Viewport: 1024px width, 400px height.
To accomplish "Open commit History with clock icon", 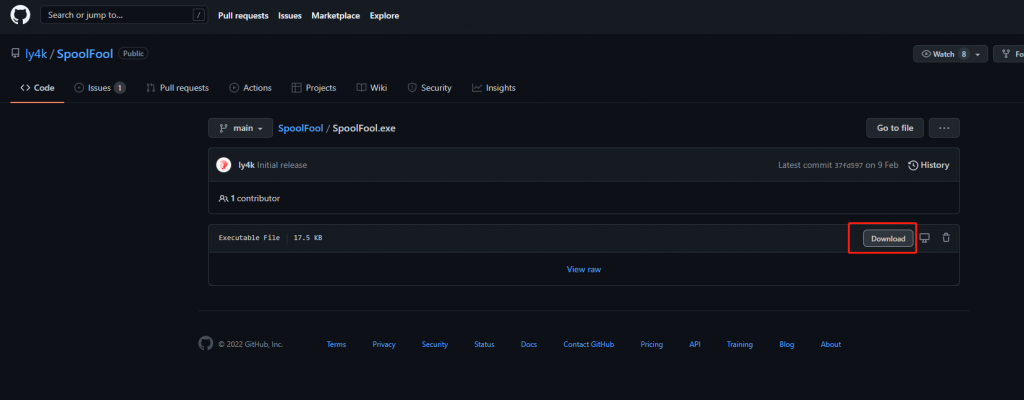I will (929, 165).
